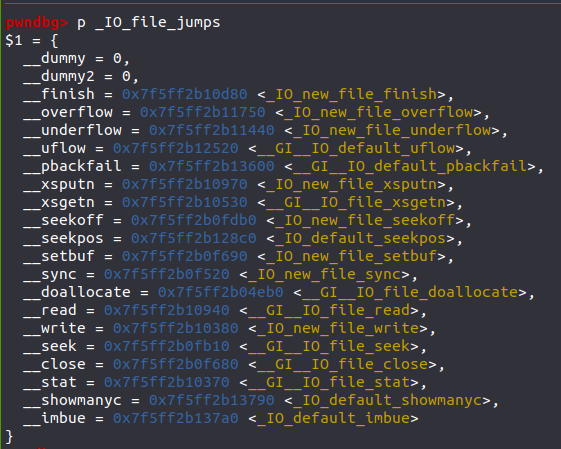The height and width of the screenshot is (449, 561).
Task: Click the __seek field name
Action: click(50, 346)
